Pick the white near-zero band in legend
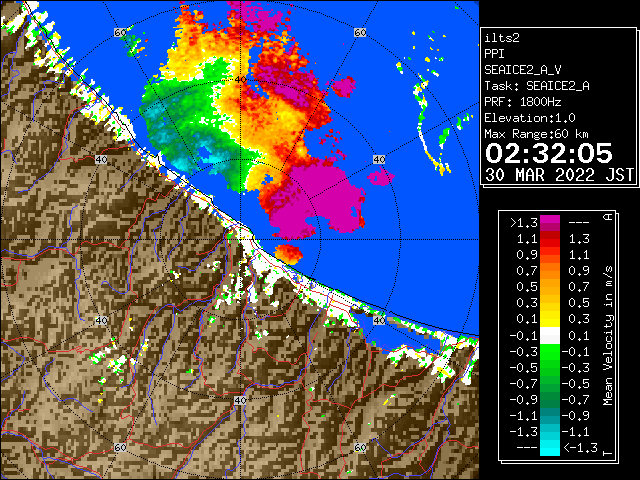This screenshot has height=480, width=640. point(550,336)
